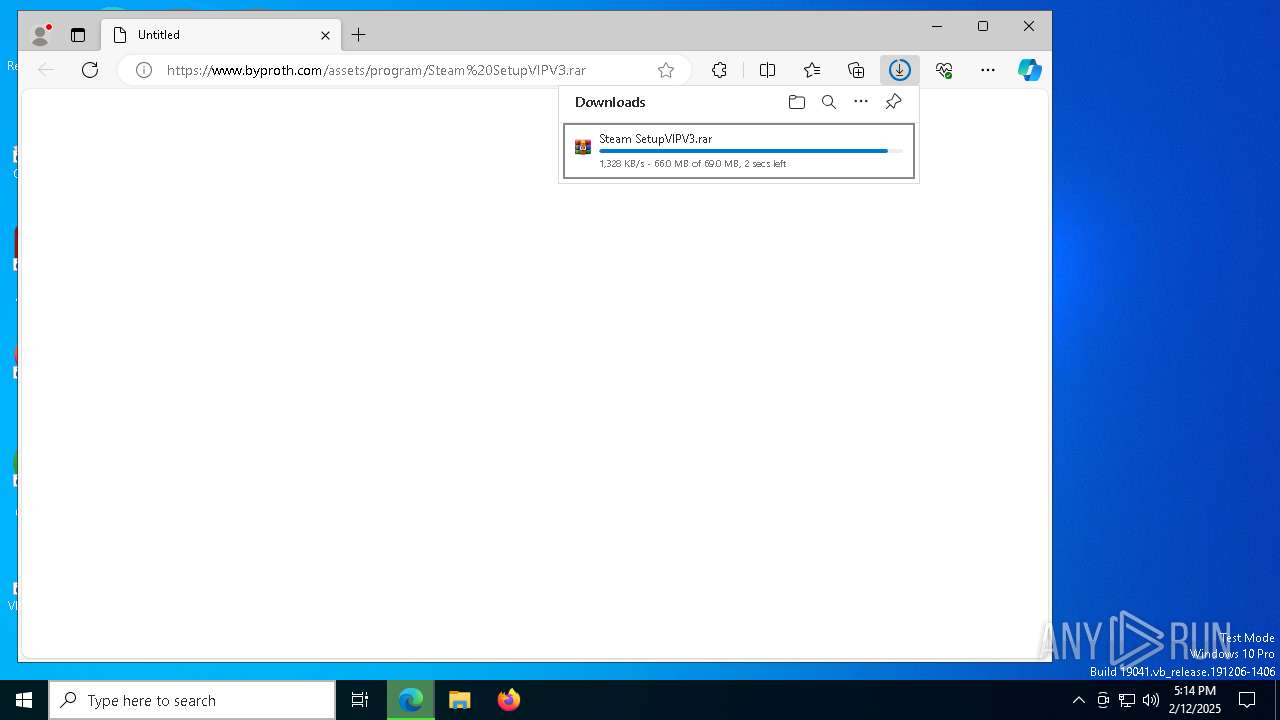Viewport: 1280px width, 720px height.
Task: Toggle split screen view
Action: tap(767, 70)
